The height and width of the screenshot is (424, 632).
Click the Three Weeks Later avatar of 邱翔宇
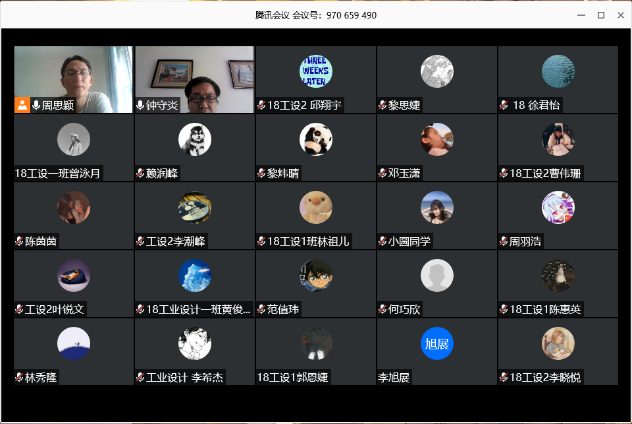(x=316, y=71)
